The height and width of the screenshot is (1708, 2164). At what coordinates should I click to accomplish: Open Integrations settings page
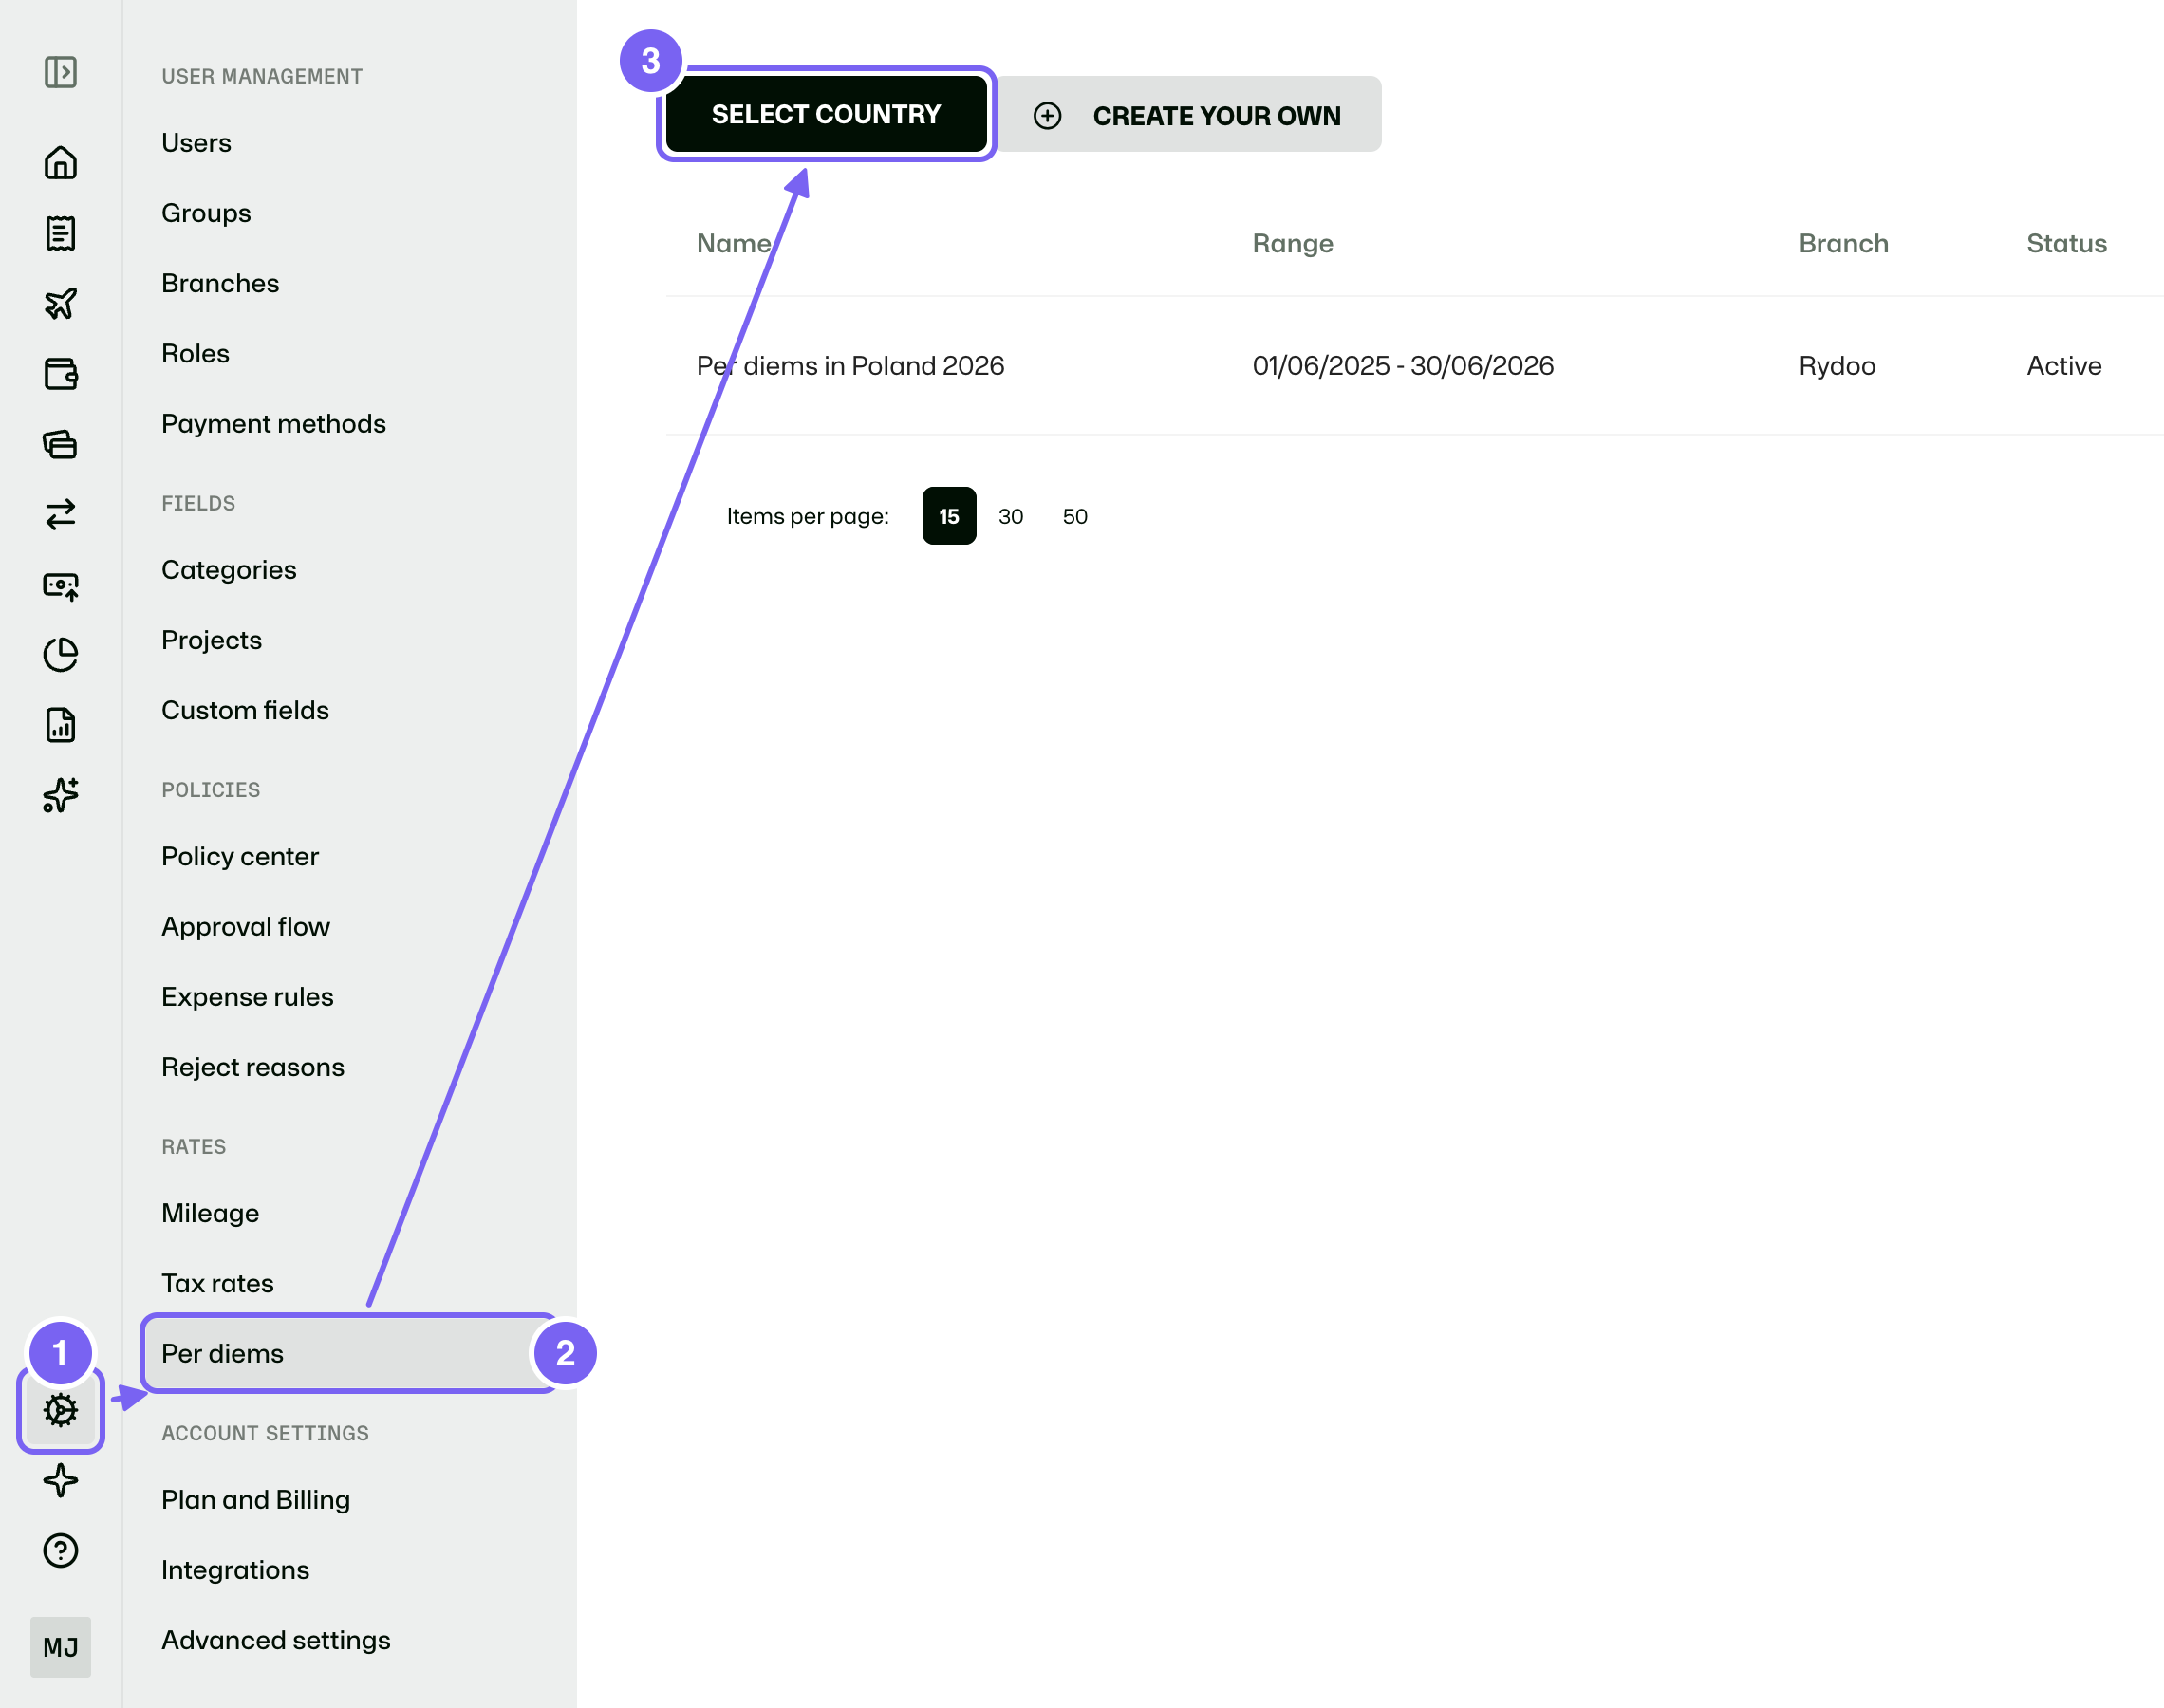pyautogui.click(x=235, y=1570)
